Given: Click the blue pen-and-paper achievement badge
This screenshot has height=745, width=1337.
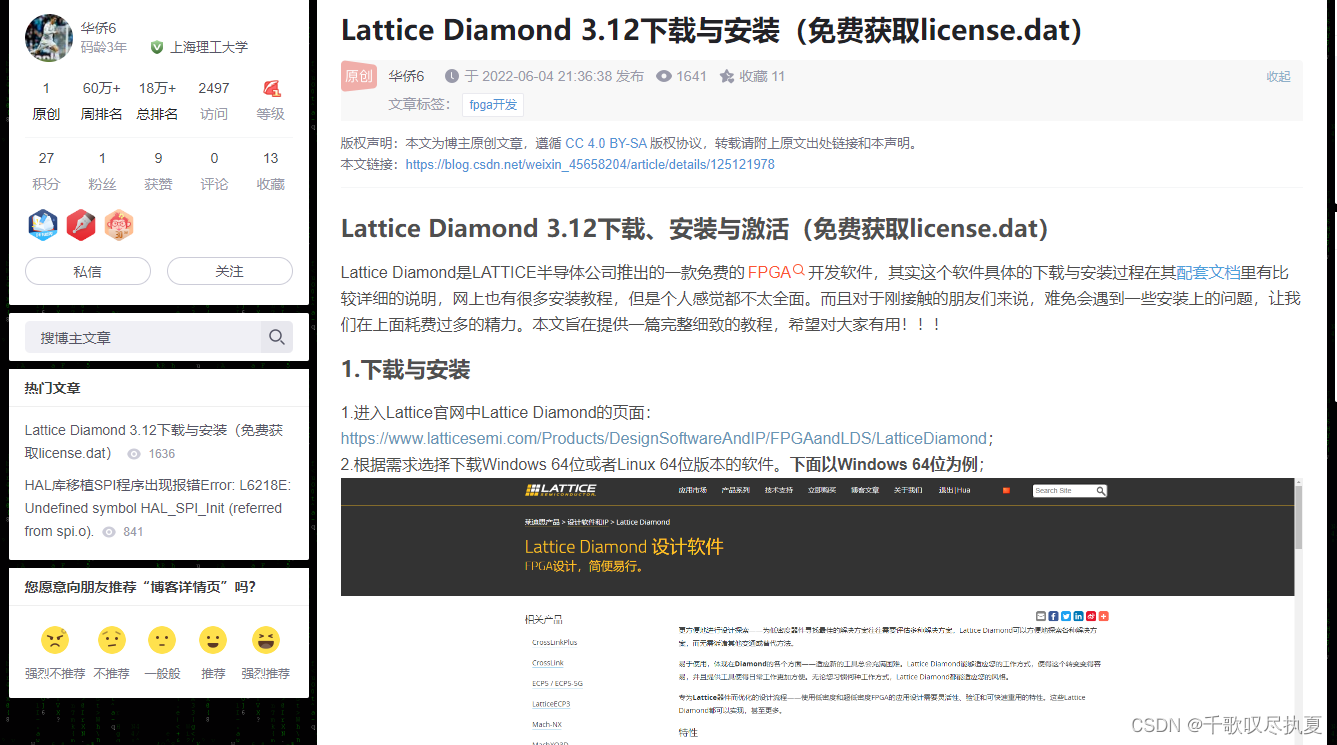Looking at the screenshot, I should pos(42,225).
